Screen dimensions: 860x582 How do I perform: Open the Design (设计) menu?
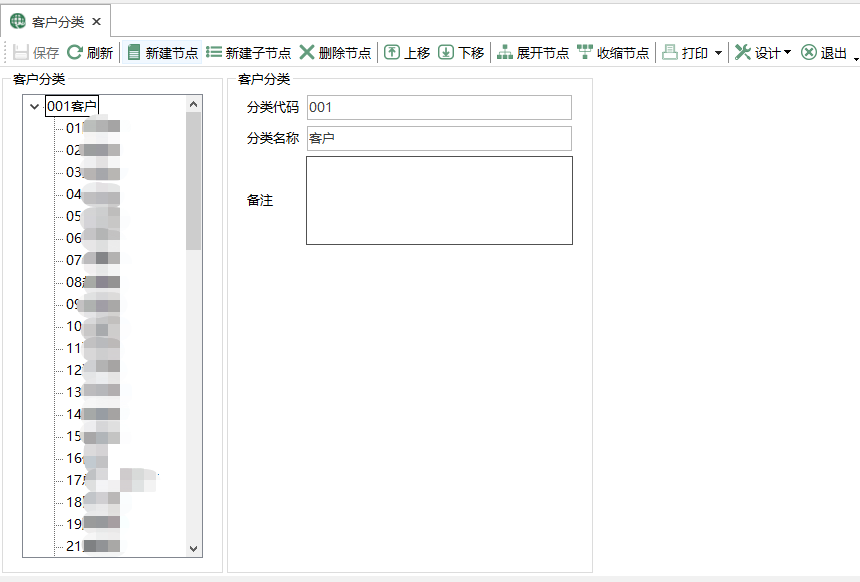[762, 53]
